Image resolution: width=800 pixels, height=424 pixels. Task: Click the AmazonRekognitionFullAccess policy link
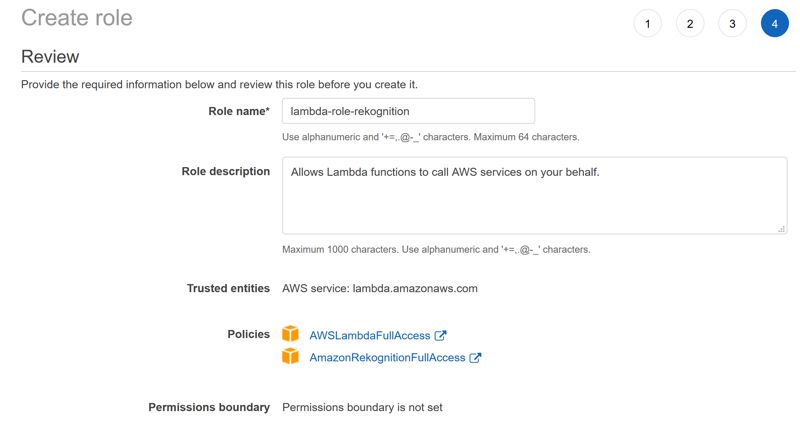pyautogui.click(x=387, y=358)
